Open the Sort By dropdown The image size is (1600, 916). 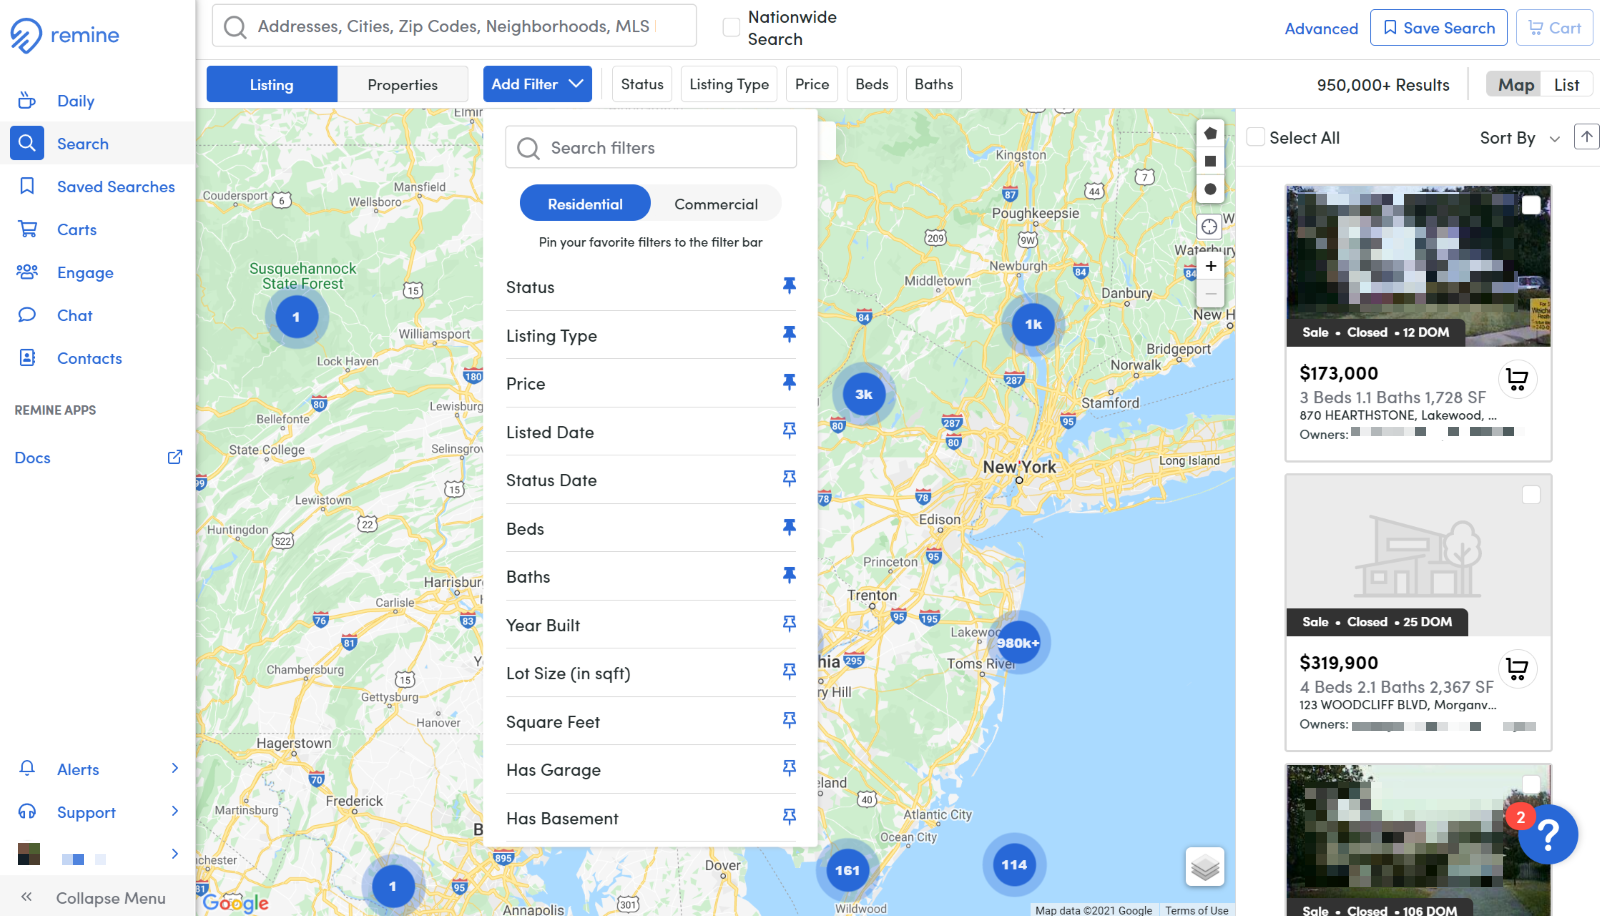click(1519, 138)
